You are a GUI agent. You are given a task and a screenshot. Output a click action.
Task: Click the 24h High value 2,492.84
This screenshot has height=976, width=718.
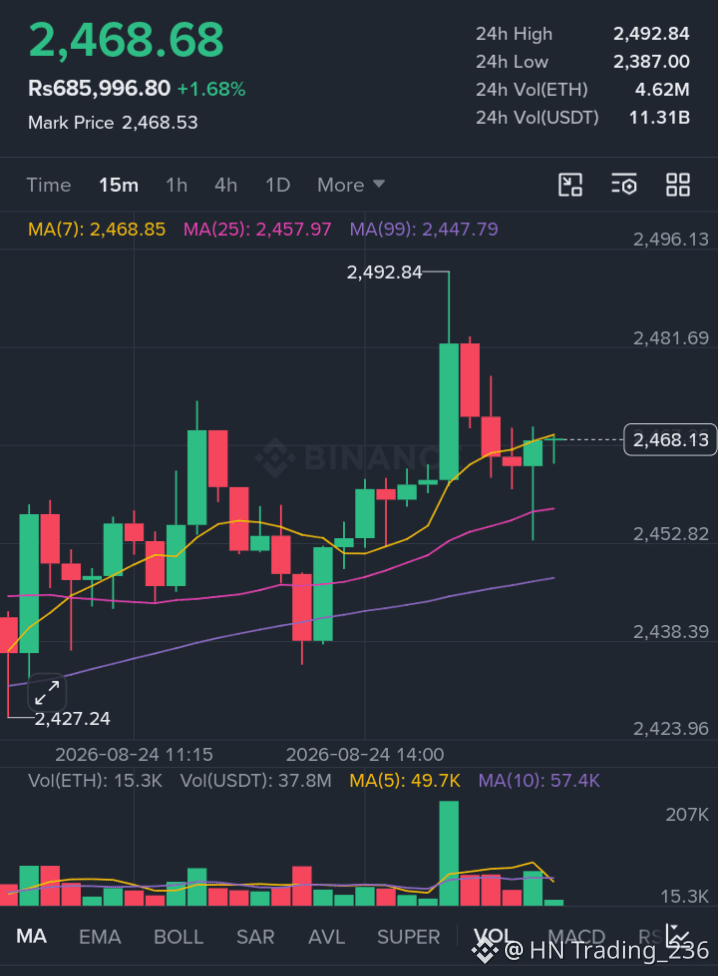tap(651, 34)
